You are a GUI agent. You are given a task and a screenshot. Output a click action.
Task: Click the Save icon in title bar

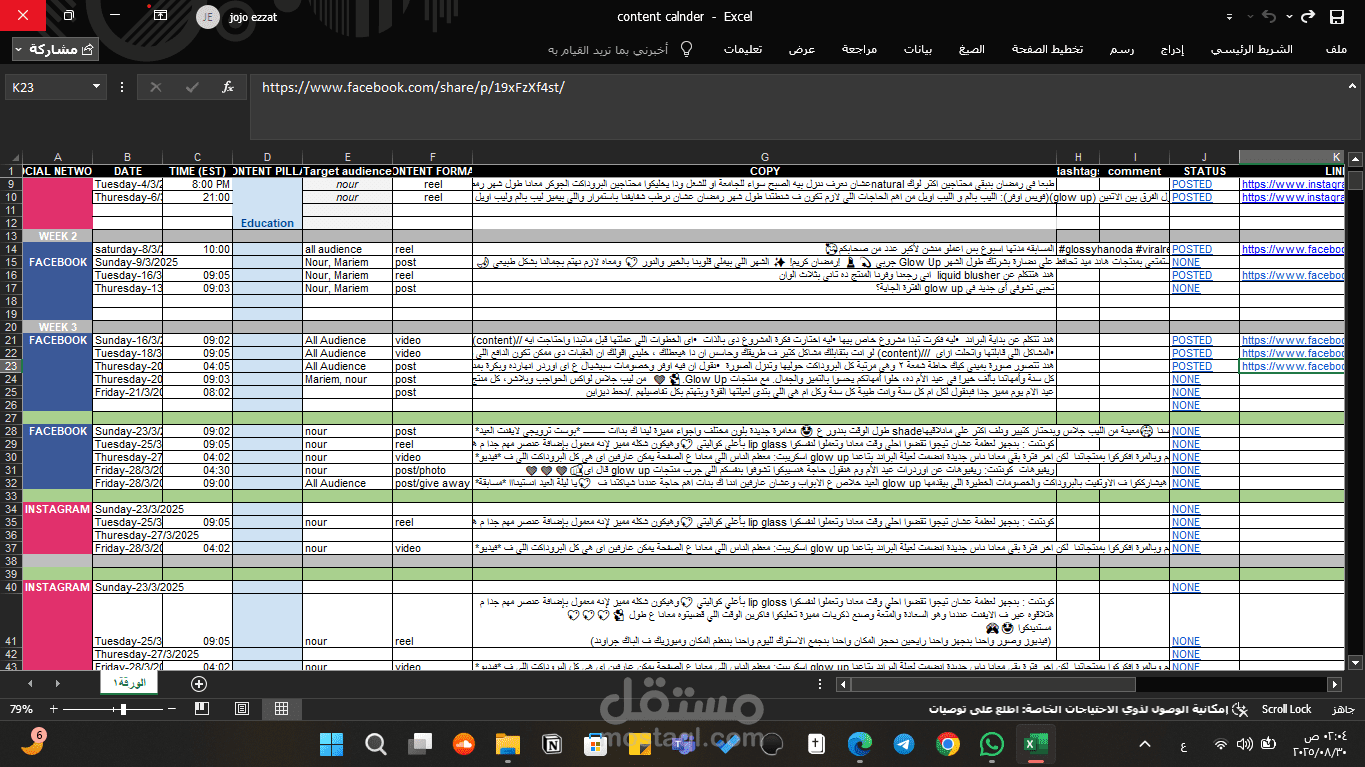[x=1337, y=17]
